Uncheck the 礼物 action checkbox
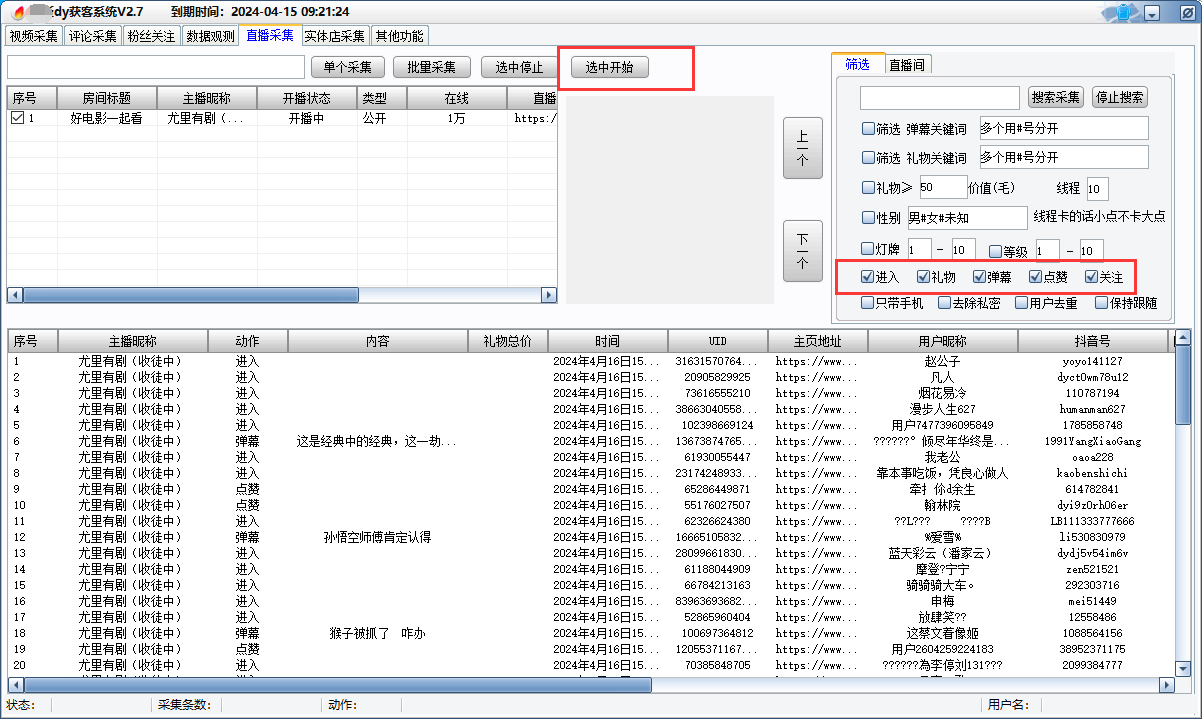Image resolution: width=1202 pixels, height=719 pixels. pyautogui.click(x=923, y=277)
